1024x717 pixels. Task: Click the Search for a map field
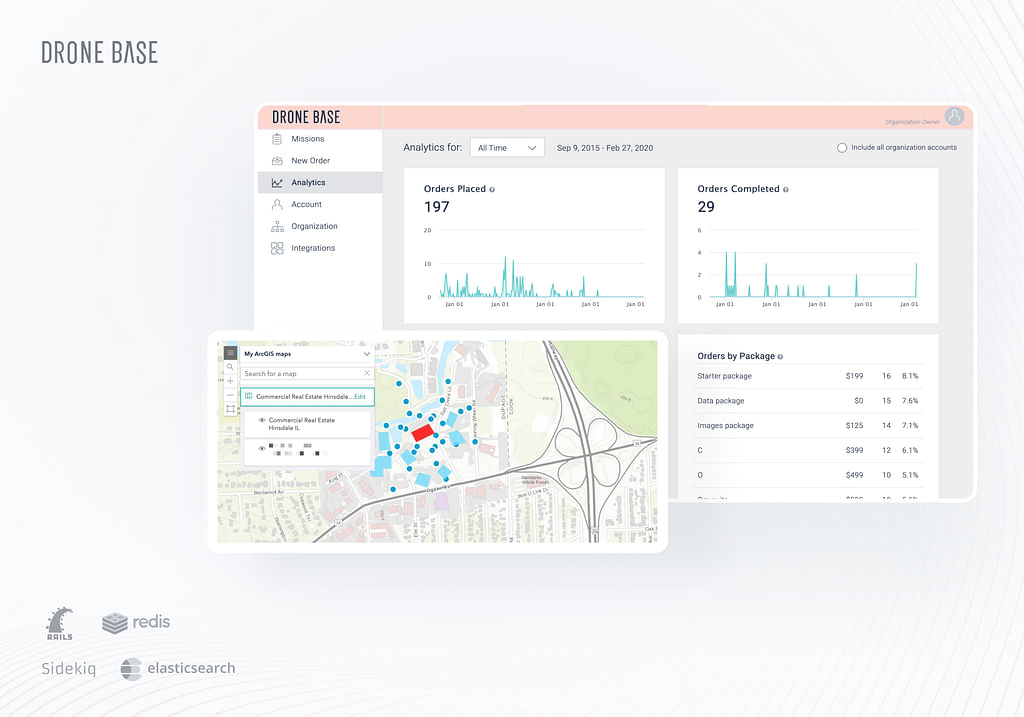300,374
